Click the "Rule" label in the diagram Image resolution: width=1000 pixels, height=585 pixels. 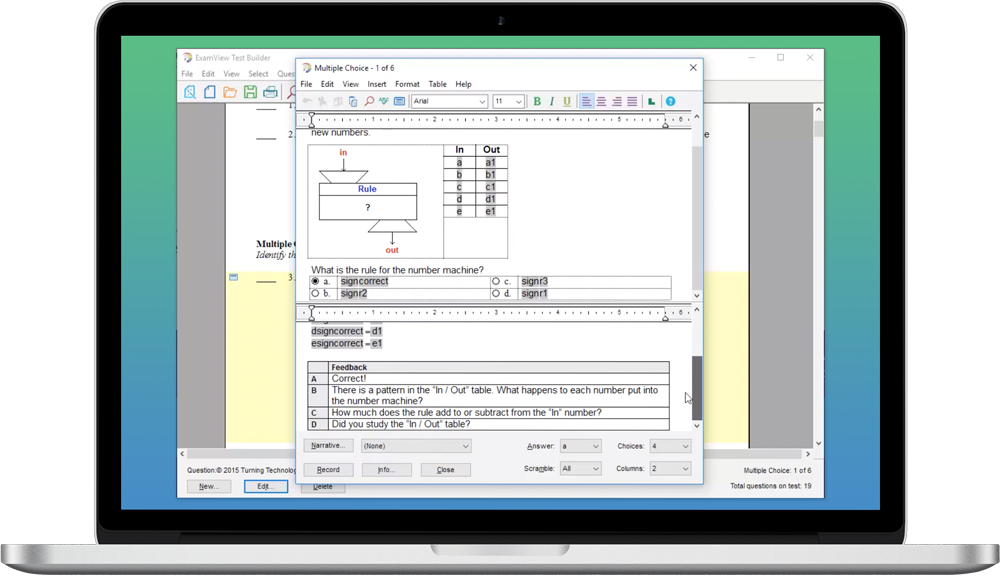367,189
